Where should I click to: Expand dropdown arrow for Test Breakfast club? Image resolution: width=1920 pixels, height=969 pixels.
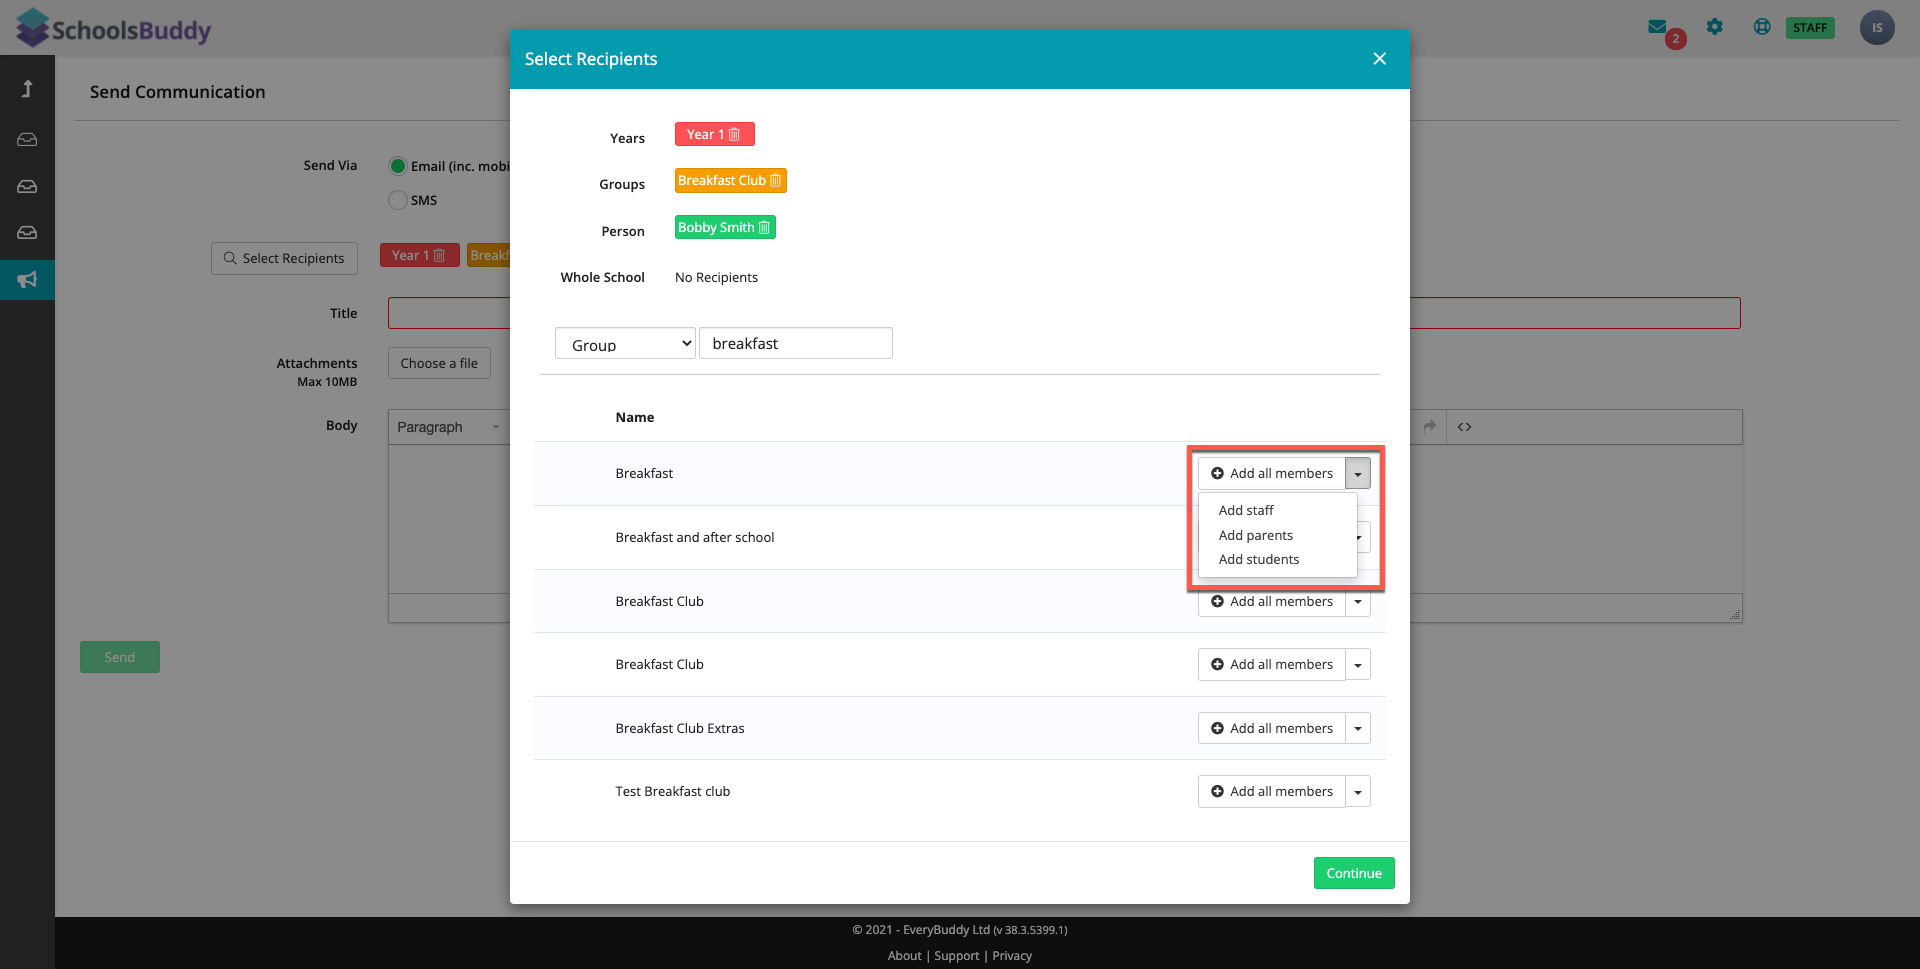pos(1358,792)
